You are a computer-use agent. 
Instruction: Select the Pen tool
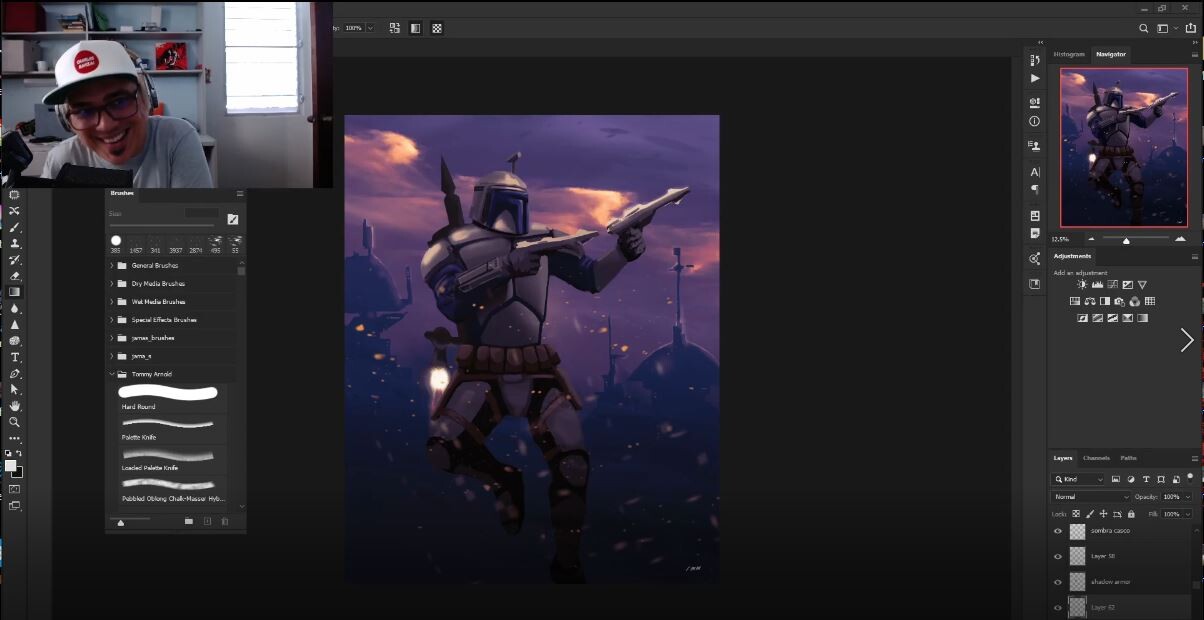tap(14, 373)
